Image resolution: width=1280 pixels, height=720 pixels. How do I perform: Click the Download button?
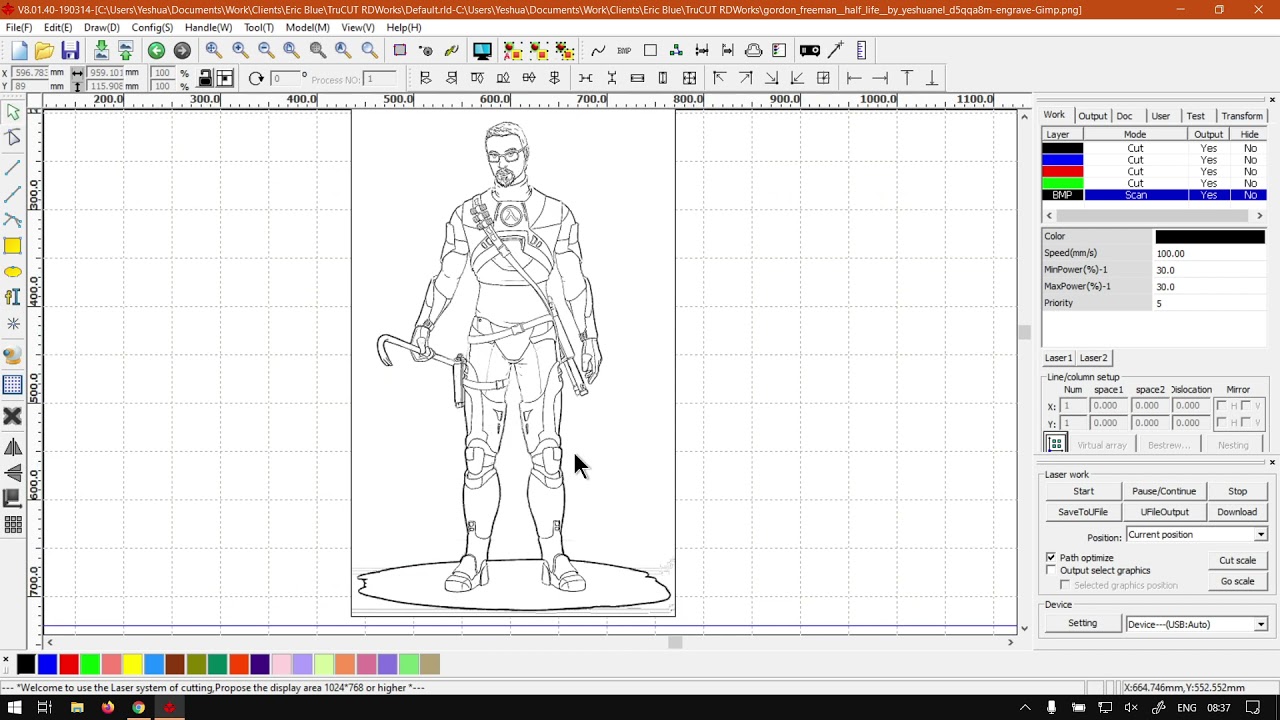1237,512
